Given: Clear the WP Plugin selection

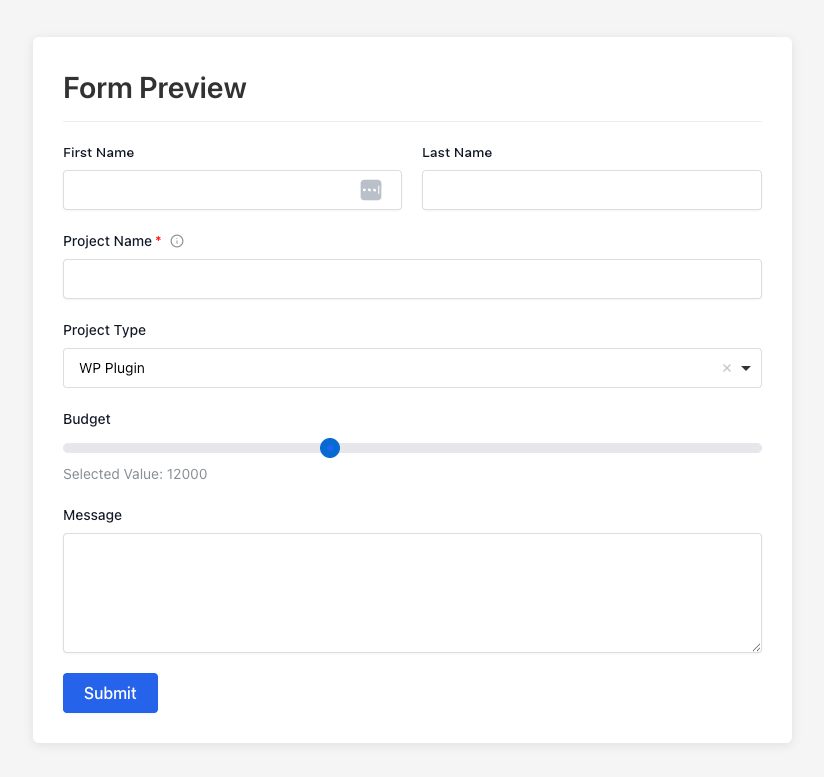Looking at the screenshot, I should [x=727, y=368].
